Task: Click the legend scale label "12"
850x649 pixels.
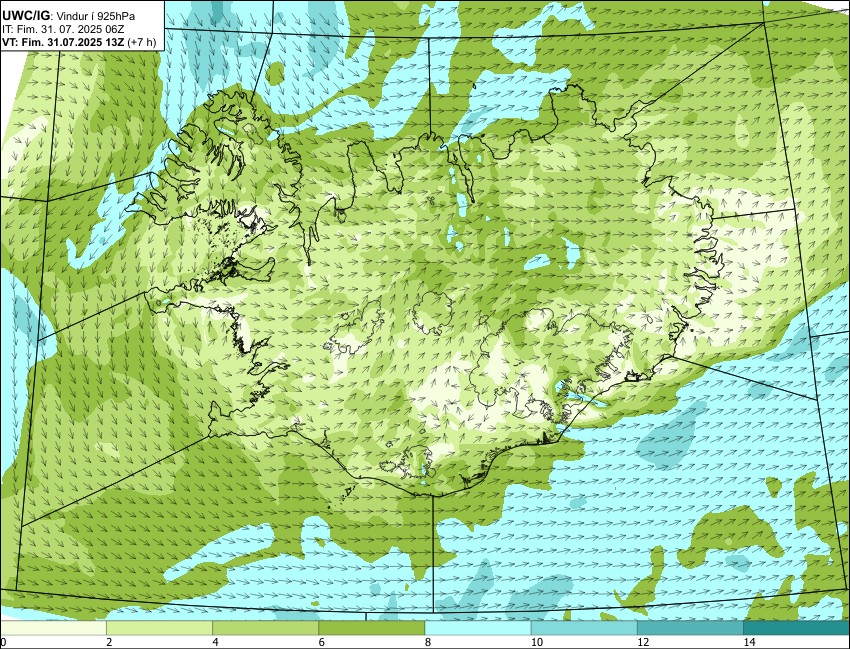Action: 643,642
